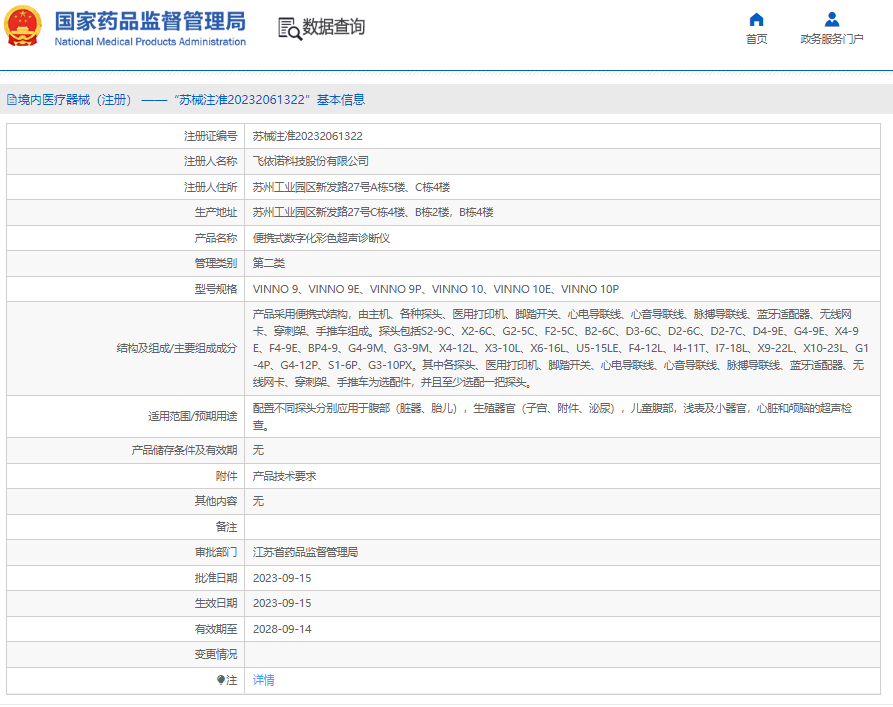Click the 生效日期 row label

[x=216, y=603]
